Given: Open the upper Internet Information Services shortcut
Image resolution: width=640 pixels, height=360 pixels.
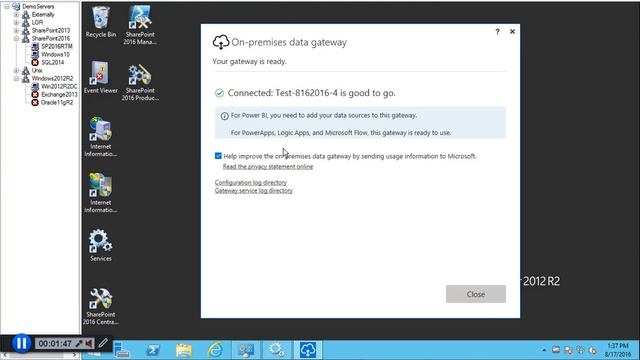Looking at the screenshot, I should [100, 137].
